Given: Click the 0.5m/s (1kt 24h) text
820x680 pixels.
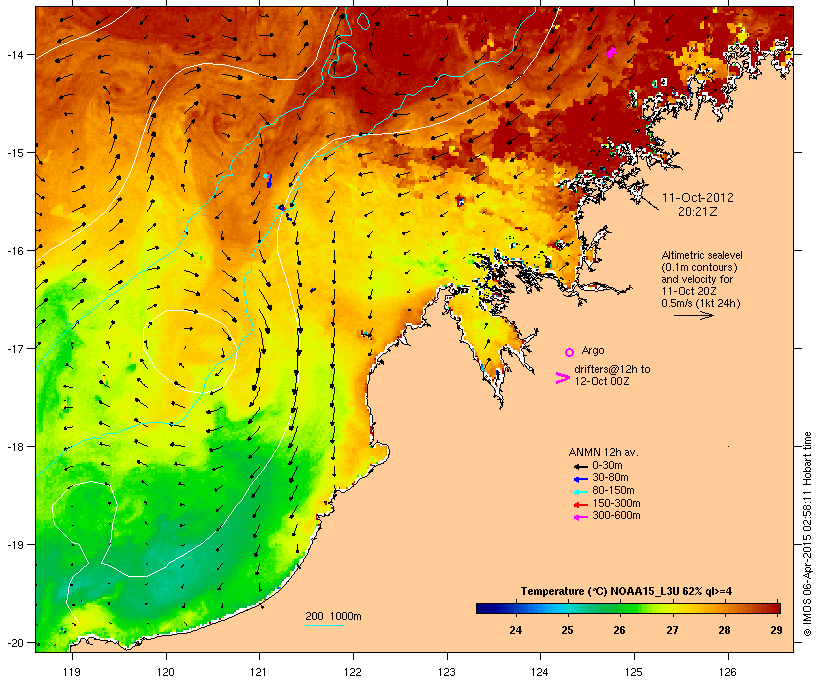Looking at the screenshot, I should pos(701,303).
